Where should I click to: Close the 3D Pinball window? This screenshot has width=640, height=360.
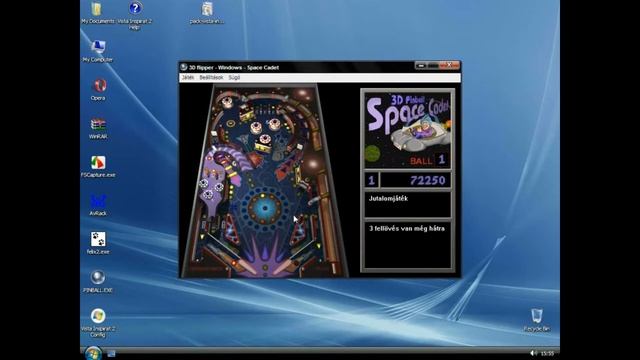coord(449,65)
